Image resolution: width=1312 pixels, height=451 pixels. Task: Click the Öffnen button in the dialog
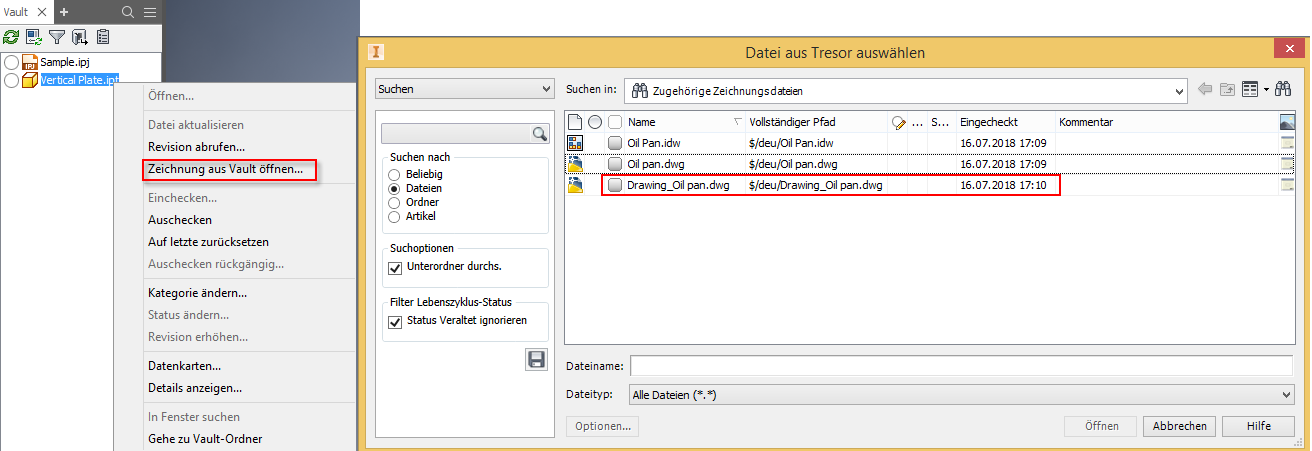click(x=1101, y=426)
